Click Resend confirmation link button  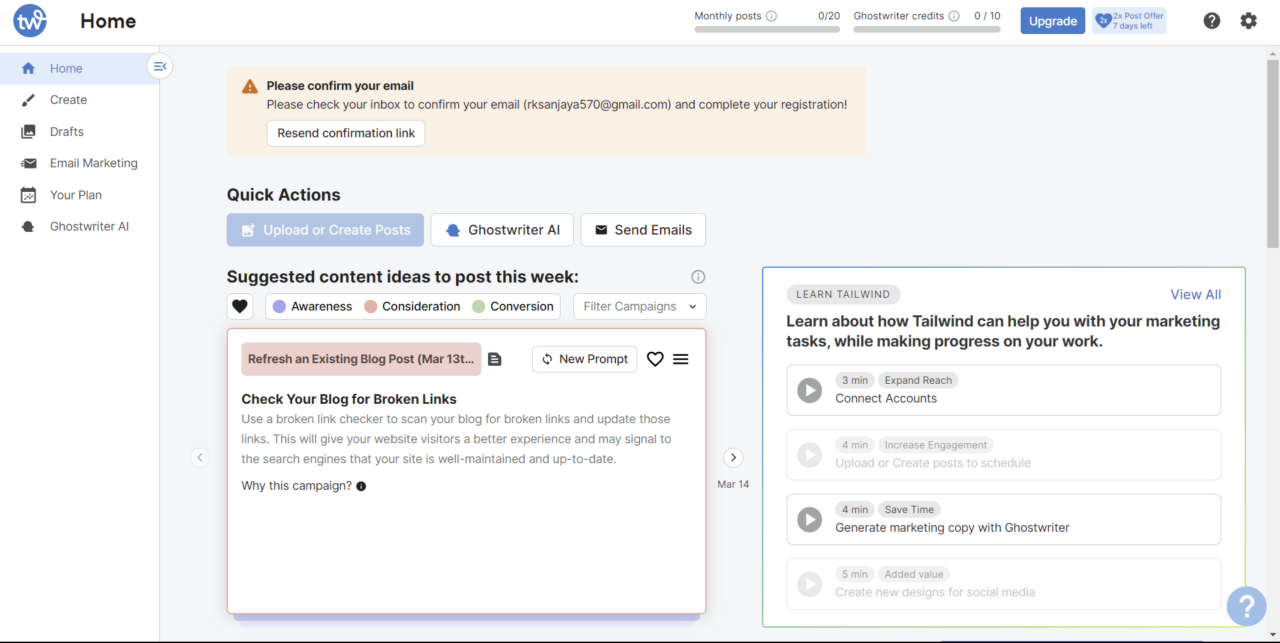345,133
